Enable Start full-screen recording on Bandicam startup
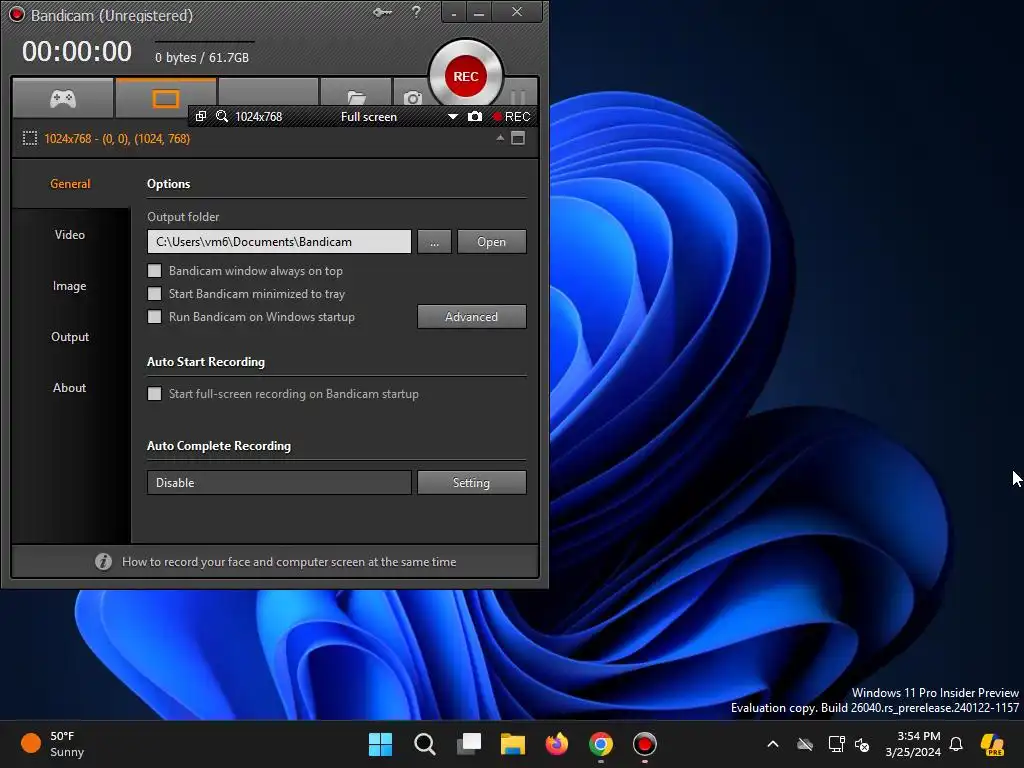This screenshot has height=768, width=1024. click(155, 394)
